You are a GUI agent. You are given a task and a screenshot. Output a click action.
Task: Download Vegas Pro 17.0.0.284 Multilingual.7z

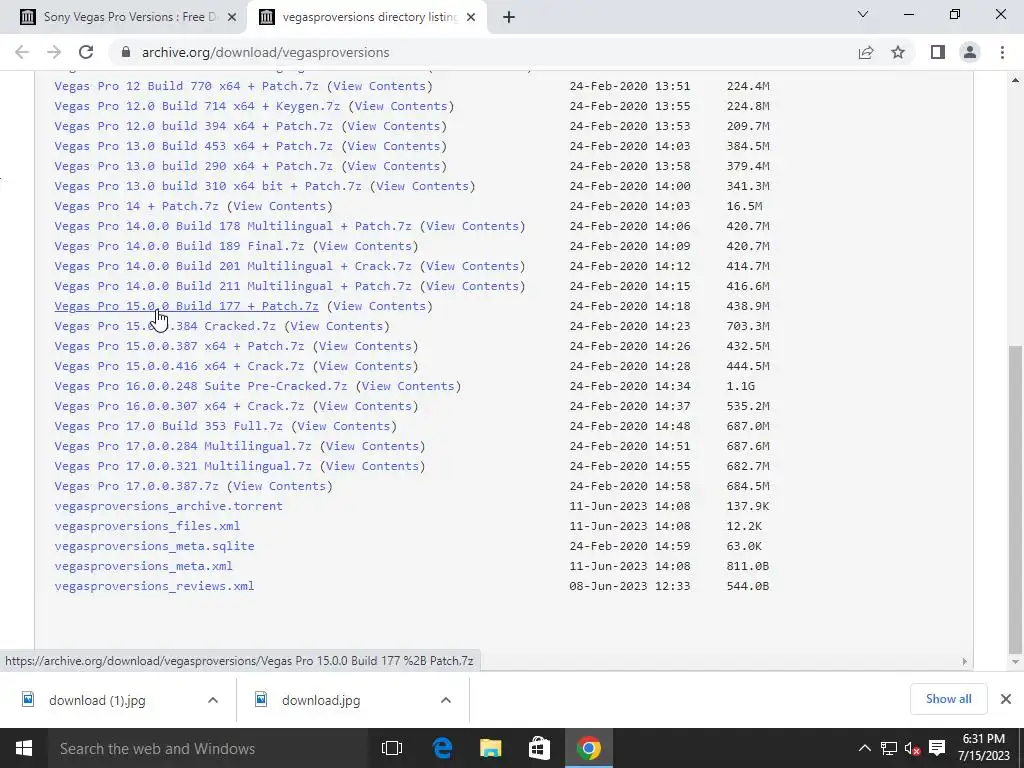pyautogui.click(x=183, y=446)
